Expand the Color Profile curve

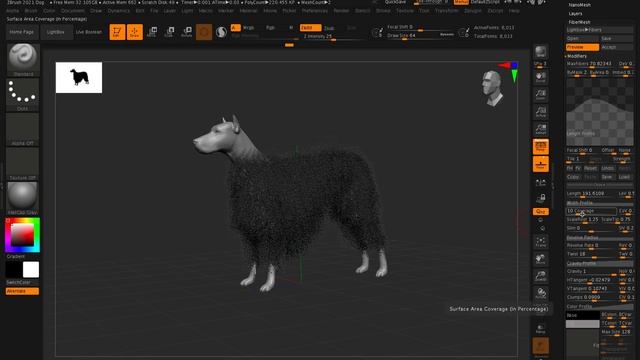[599, 306]
